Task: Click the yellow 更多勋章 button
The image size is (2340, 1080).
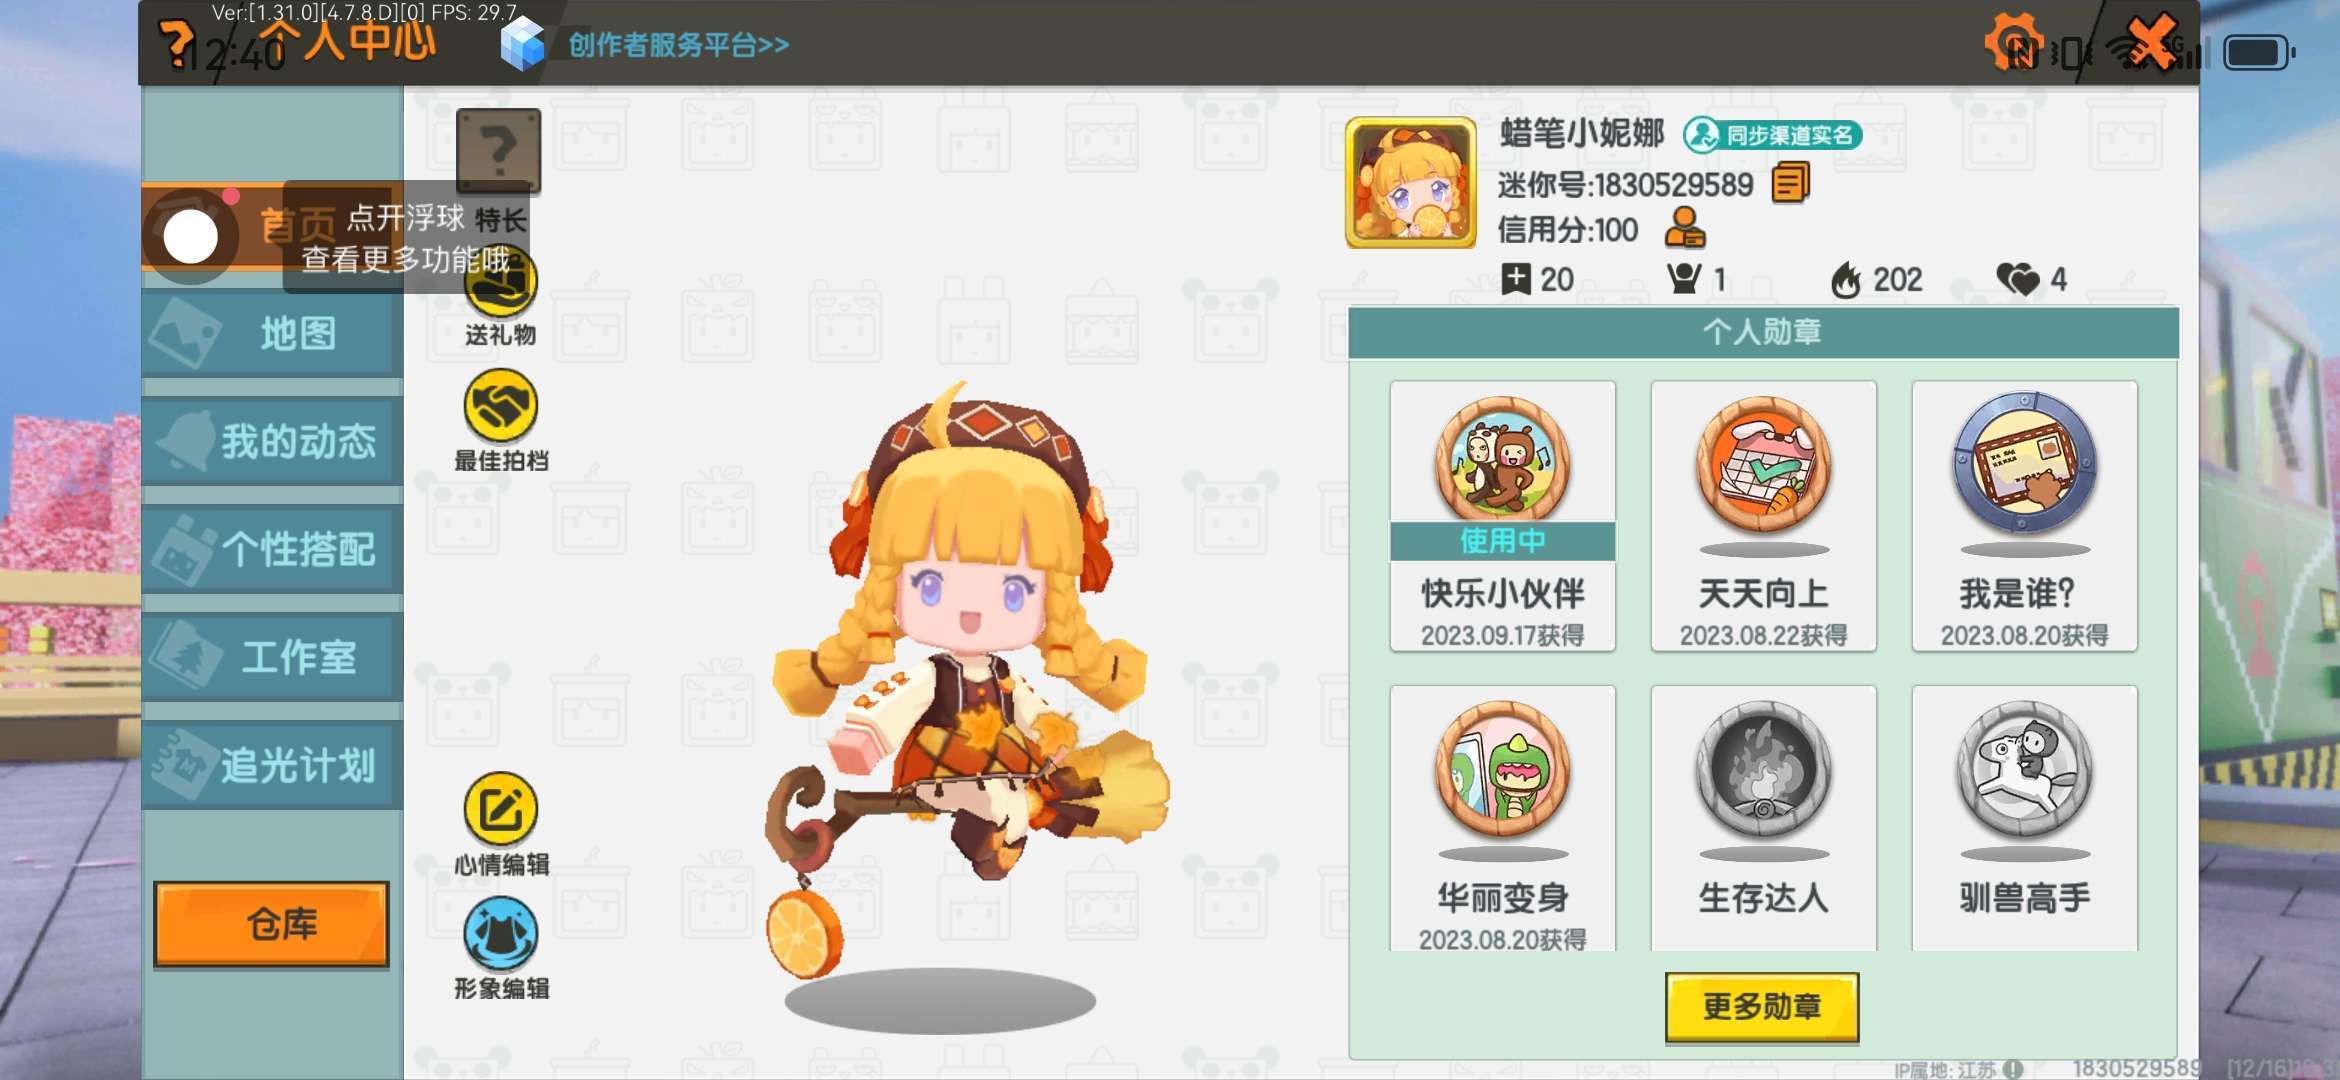Action: [1762, 1007]
